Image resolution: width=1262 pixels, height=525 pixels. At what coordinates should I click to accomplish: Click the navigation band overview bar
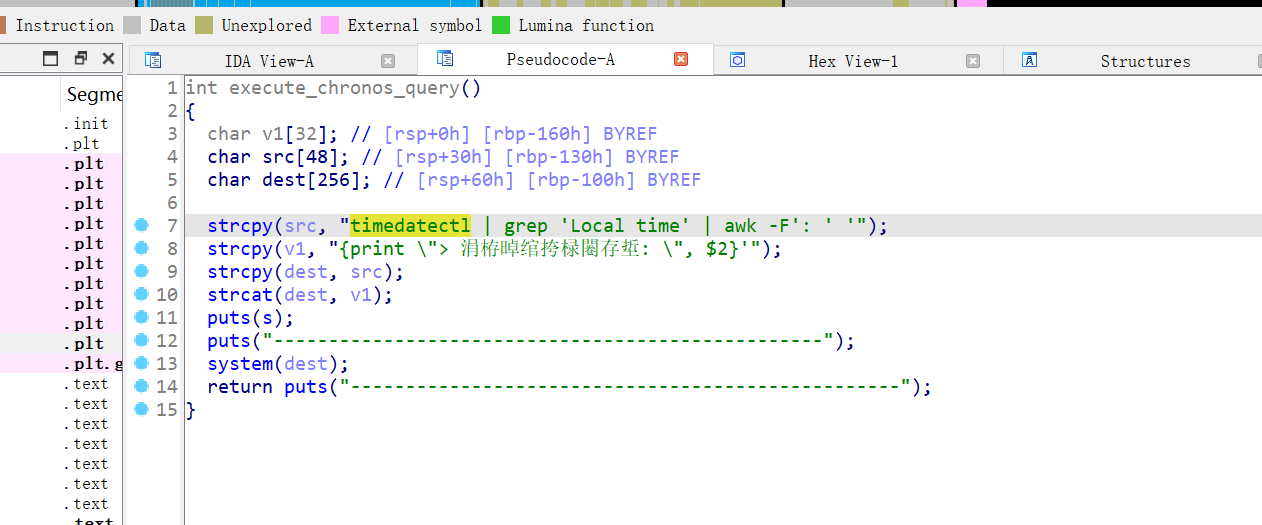tap(631, 3)
